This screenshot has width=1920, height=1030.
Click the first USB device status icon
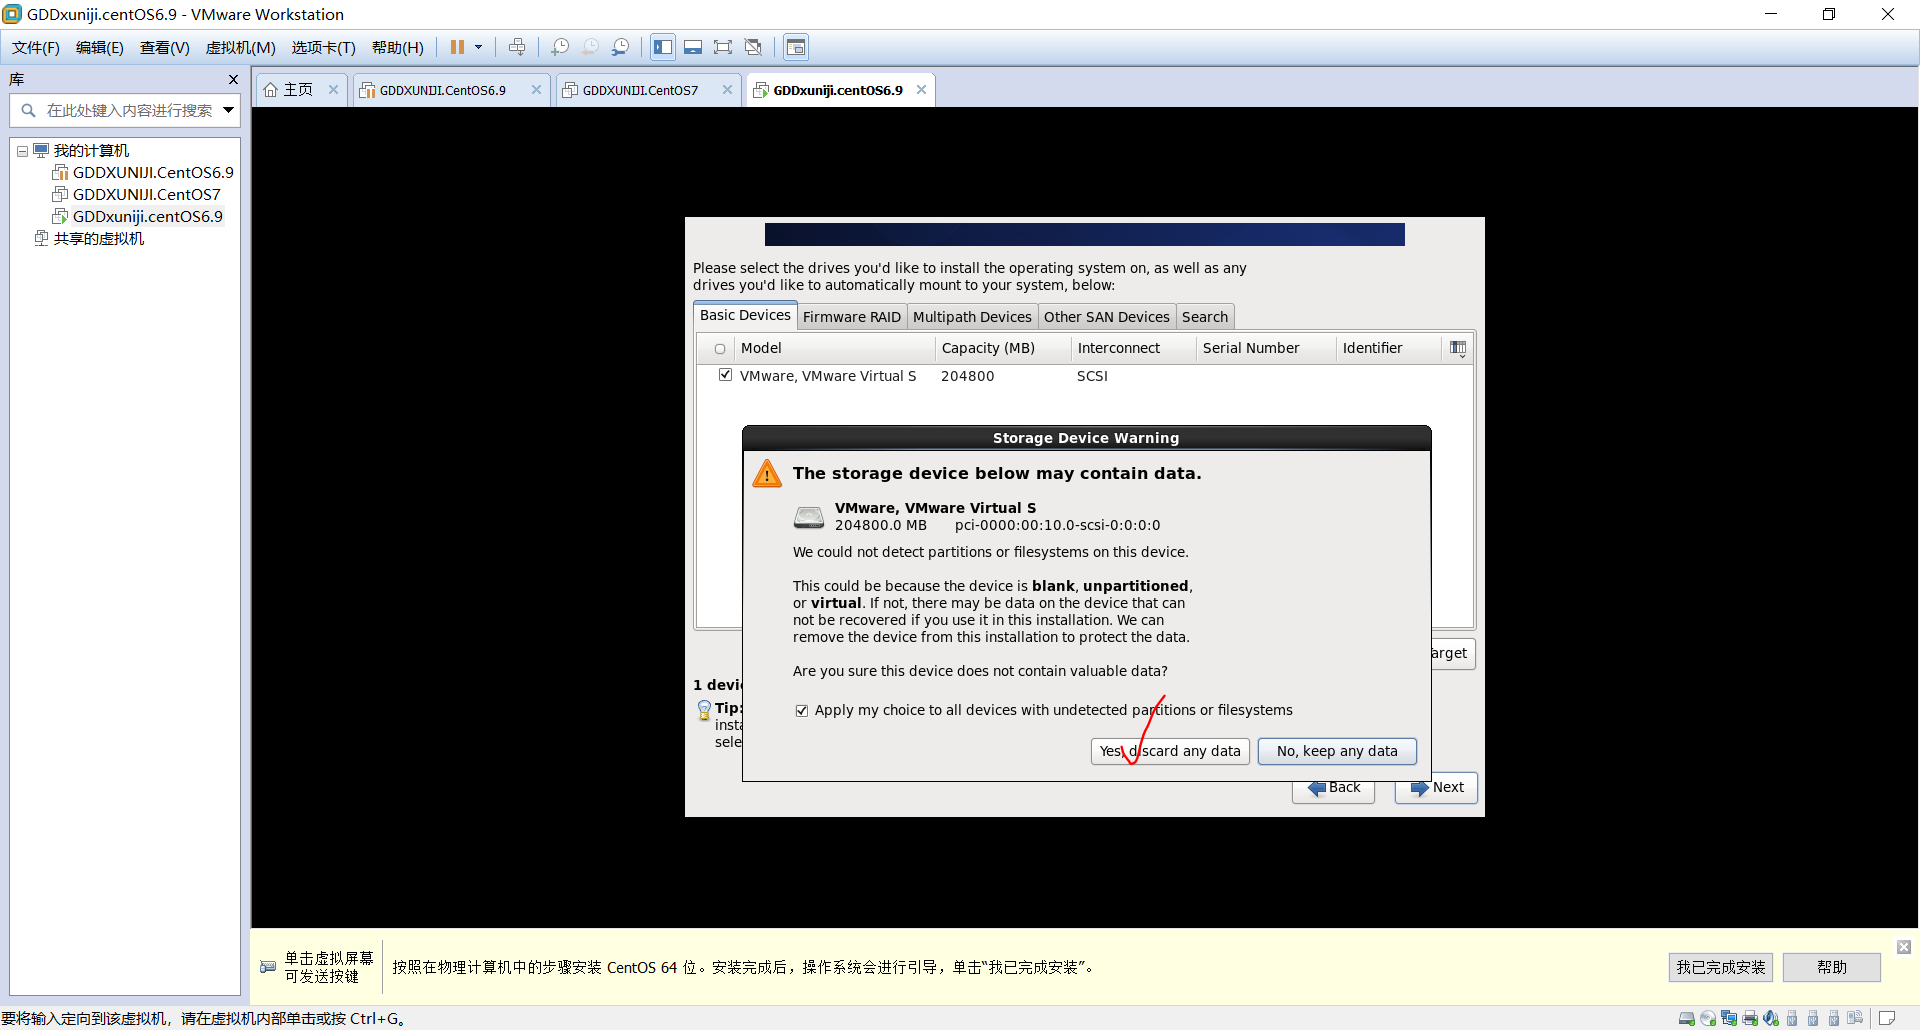1792,1018
